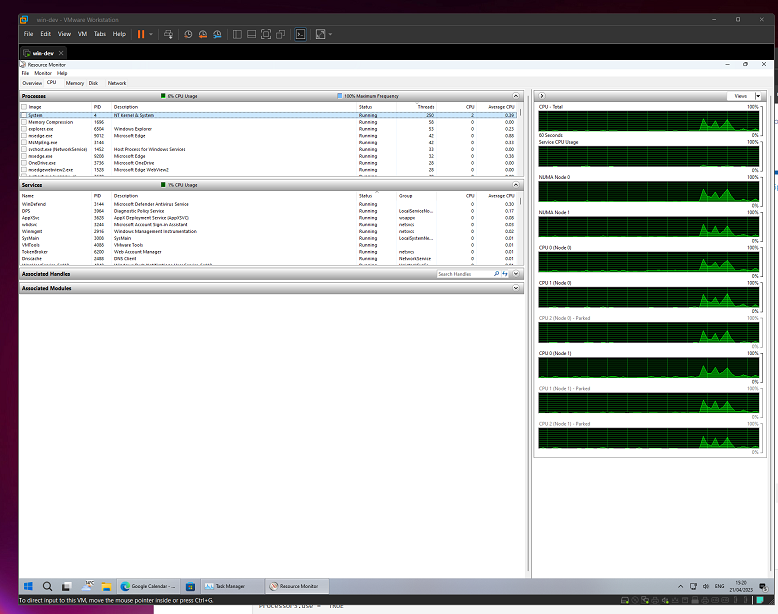Take a snapshot of this virtual machine

[188, 34]
